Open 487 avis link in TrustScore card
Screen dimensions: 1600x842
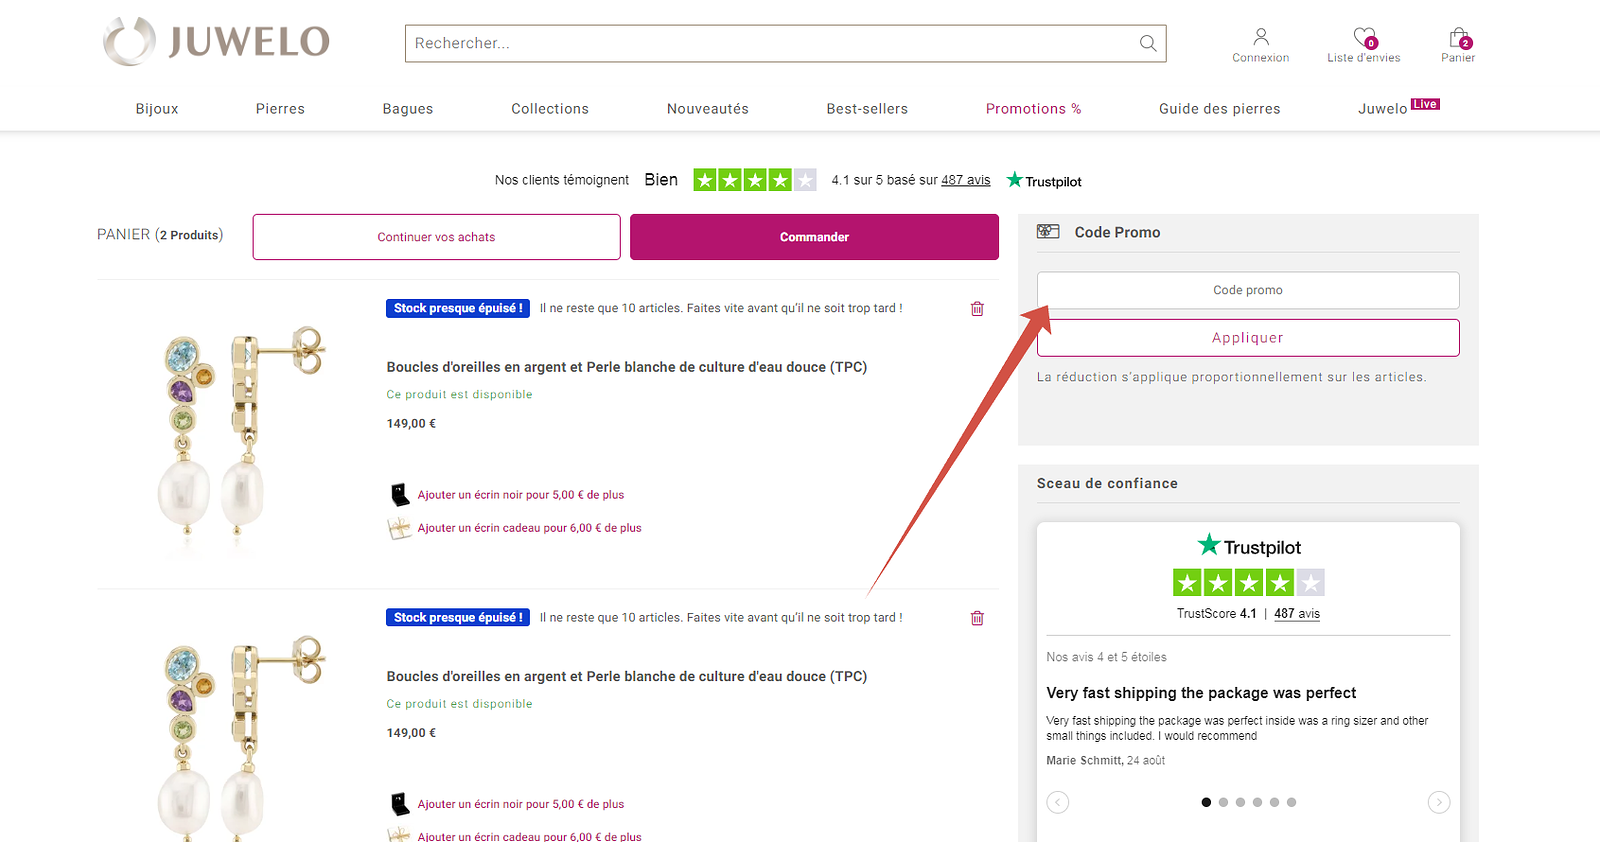(x=1297, y=614)
